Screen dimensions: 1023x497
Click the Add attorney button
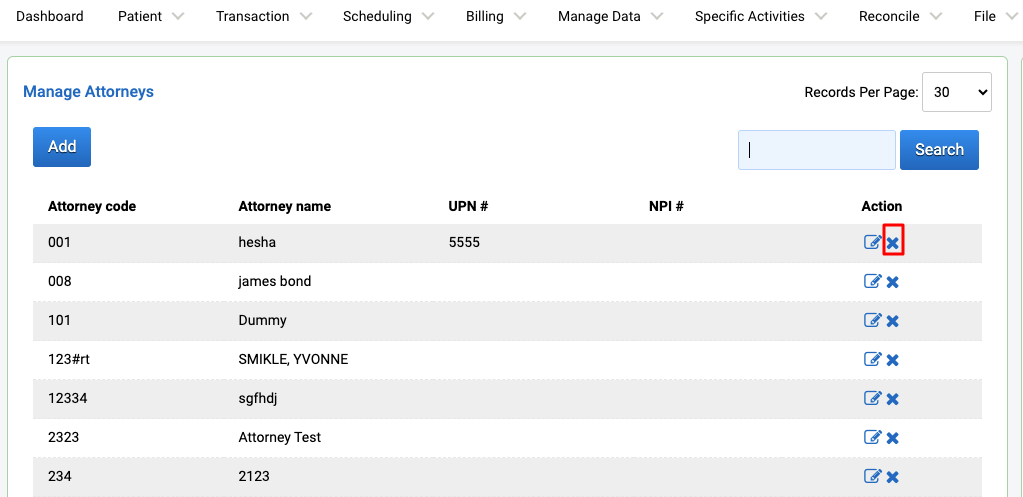click(x=62, y=147)
